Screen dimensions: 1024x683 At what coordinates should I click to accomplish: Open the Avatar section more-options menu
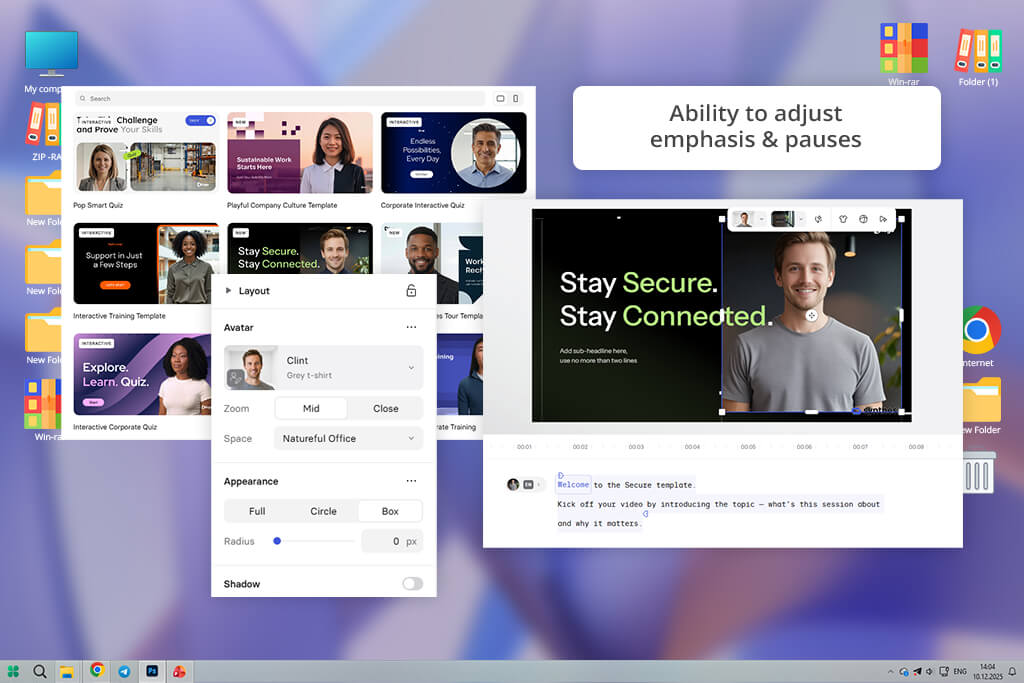click(411, 327)
